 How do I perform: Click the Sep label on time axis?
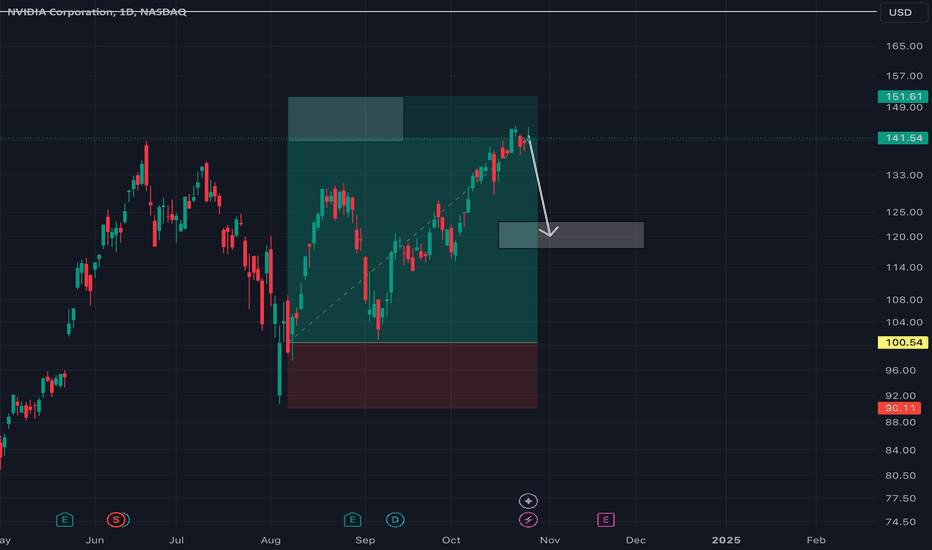[365, 540]
